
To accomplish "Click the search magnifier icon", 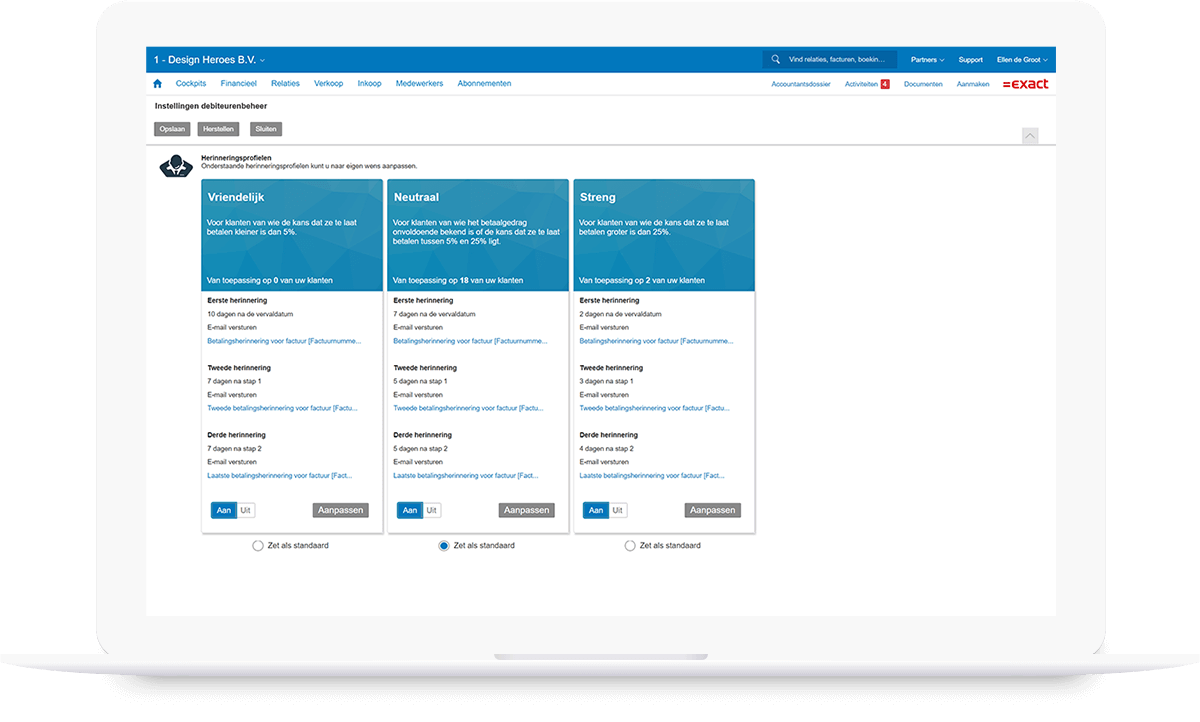I will coord(776,60).
